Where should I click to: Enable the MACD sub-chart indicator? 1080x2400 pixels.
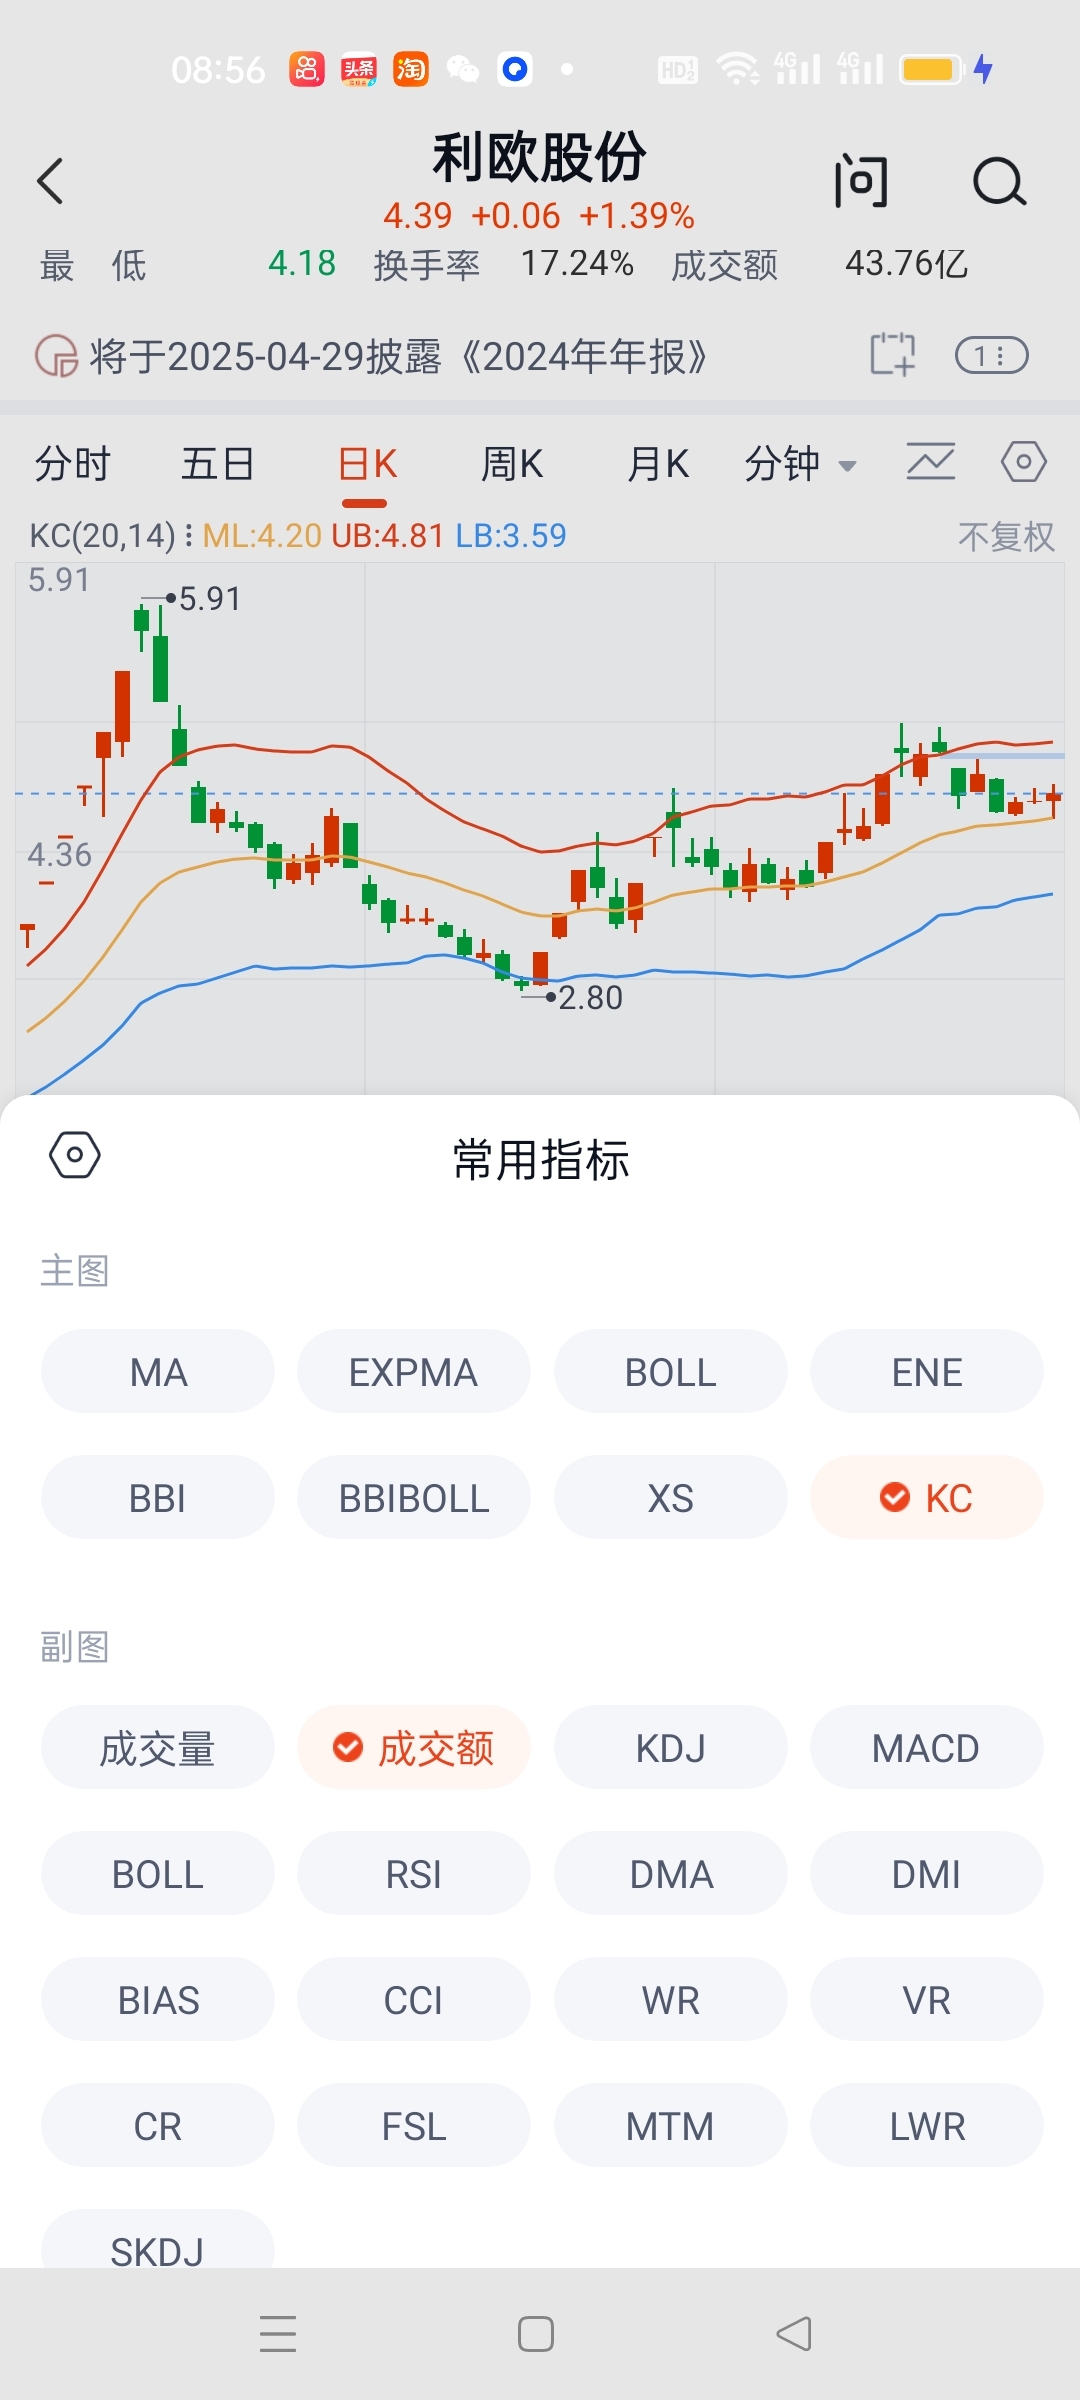tap(927, 1747)
